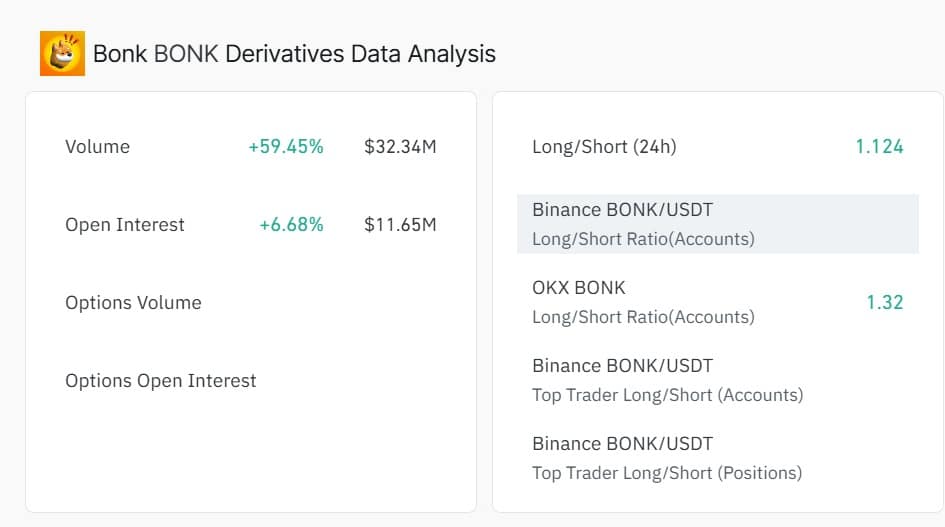
Task: Click the 1.124 long/short ratio value
Action: point(879,147)
